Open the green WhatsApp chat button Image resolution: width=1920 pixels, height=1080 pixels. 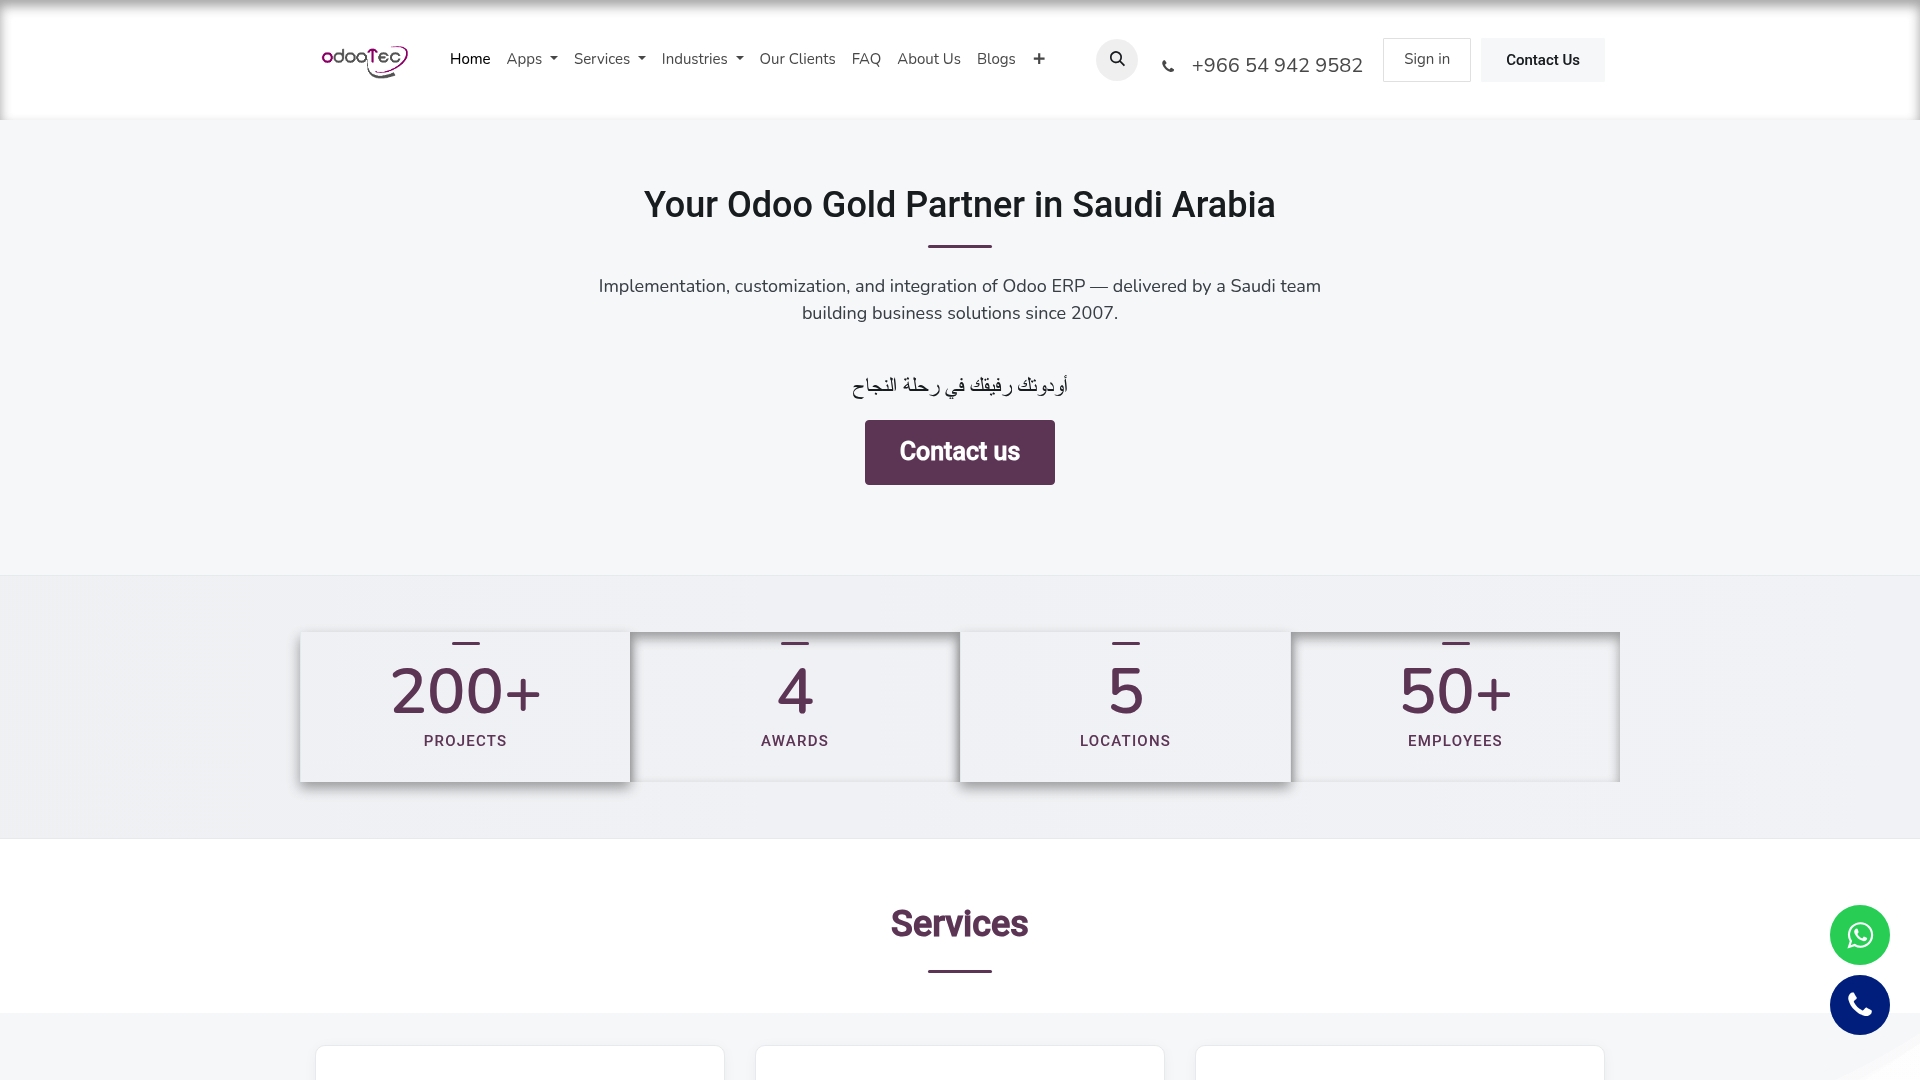pyautogui.click(x=1860, y=935)
